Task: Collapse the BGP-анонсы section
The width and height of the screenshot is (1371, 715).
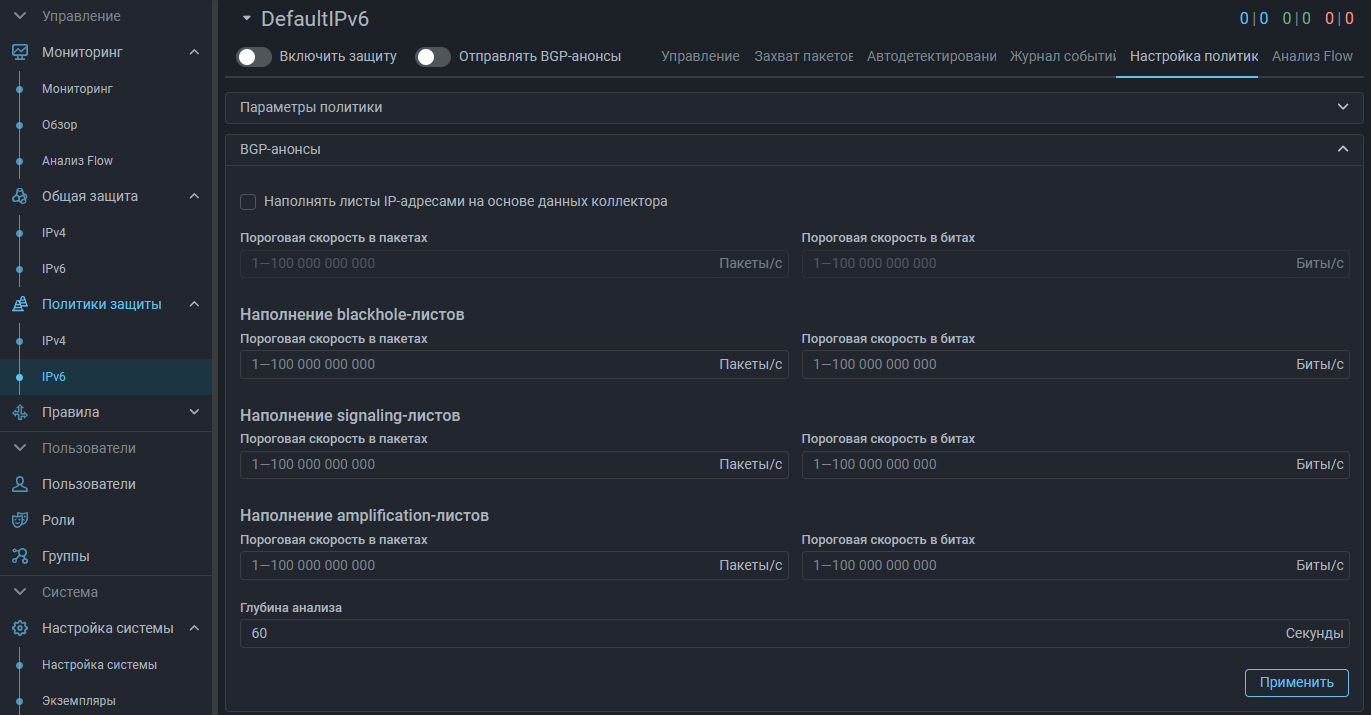Action: [1342, 150]
